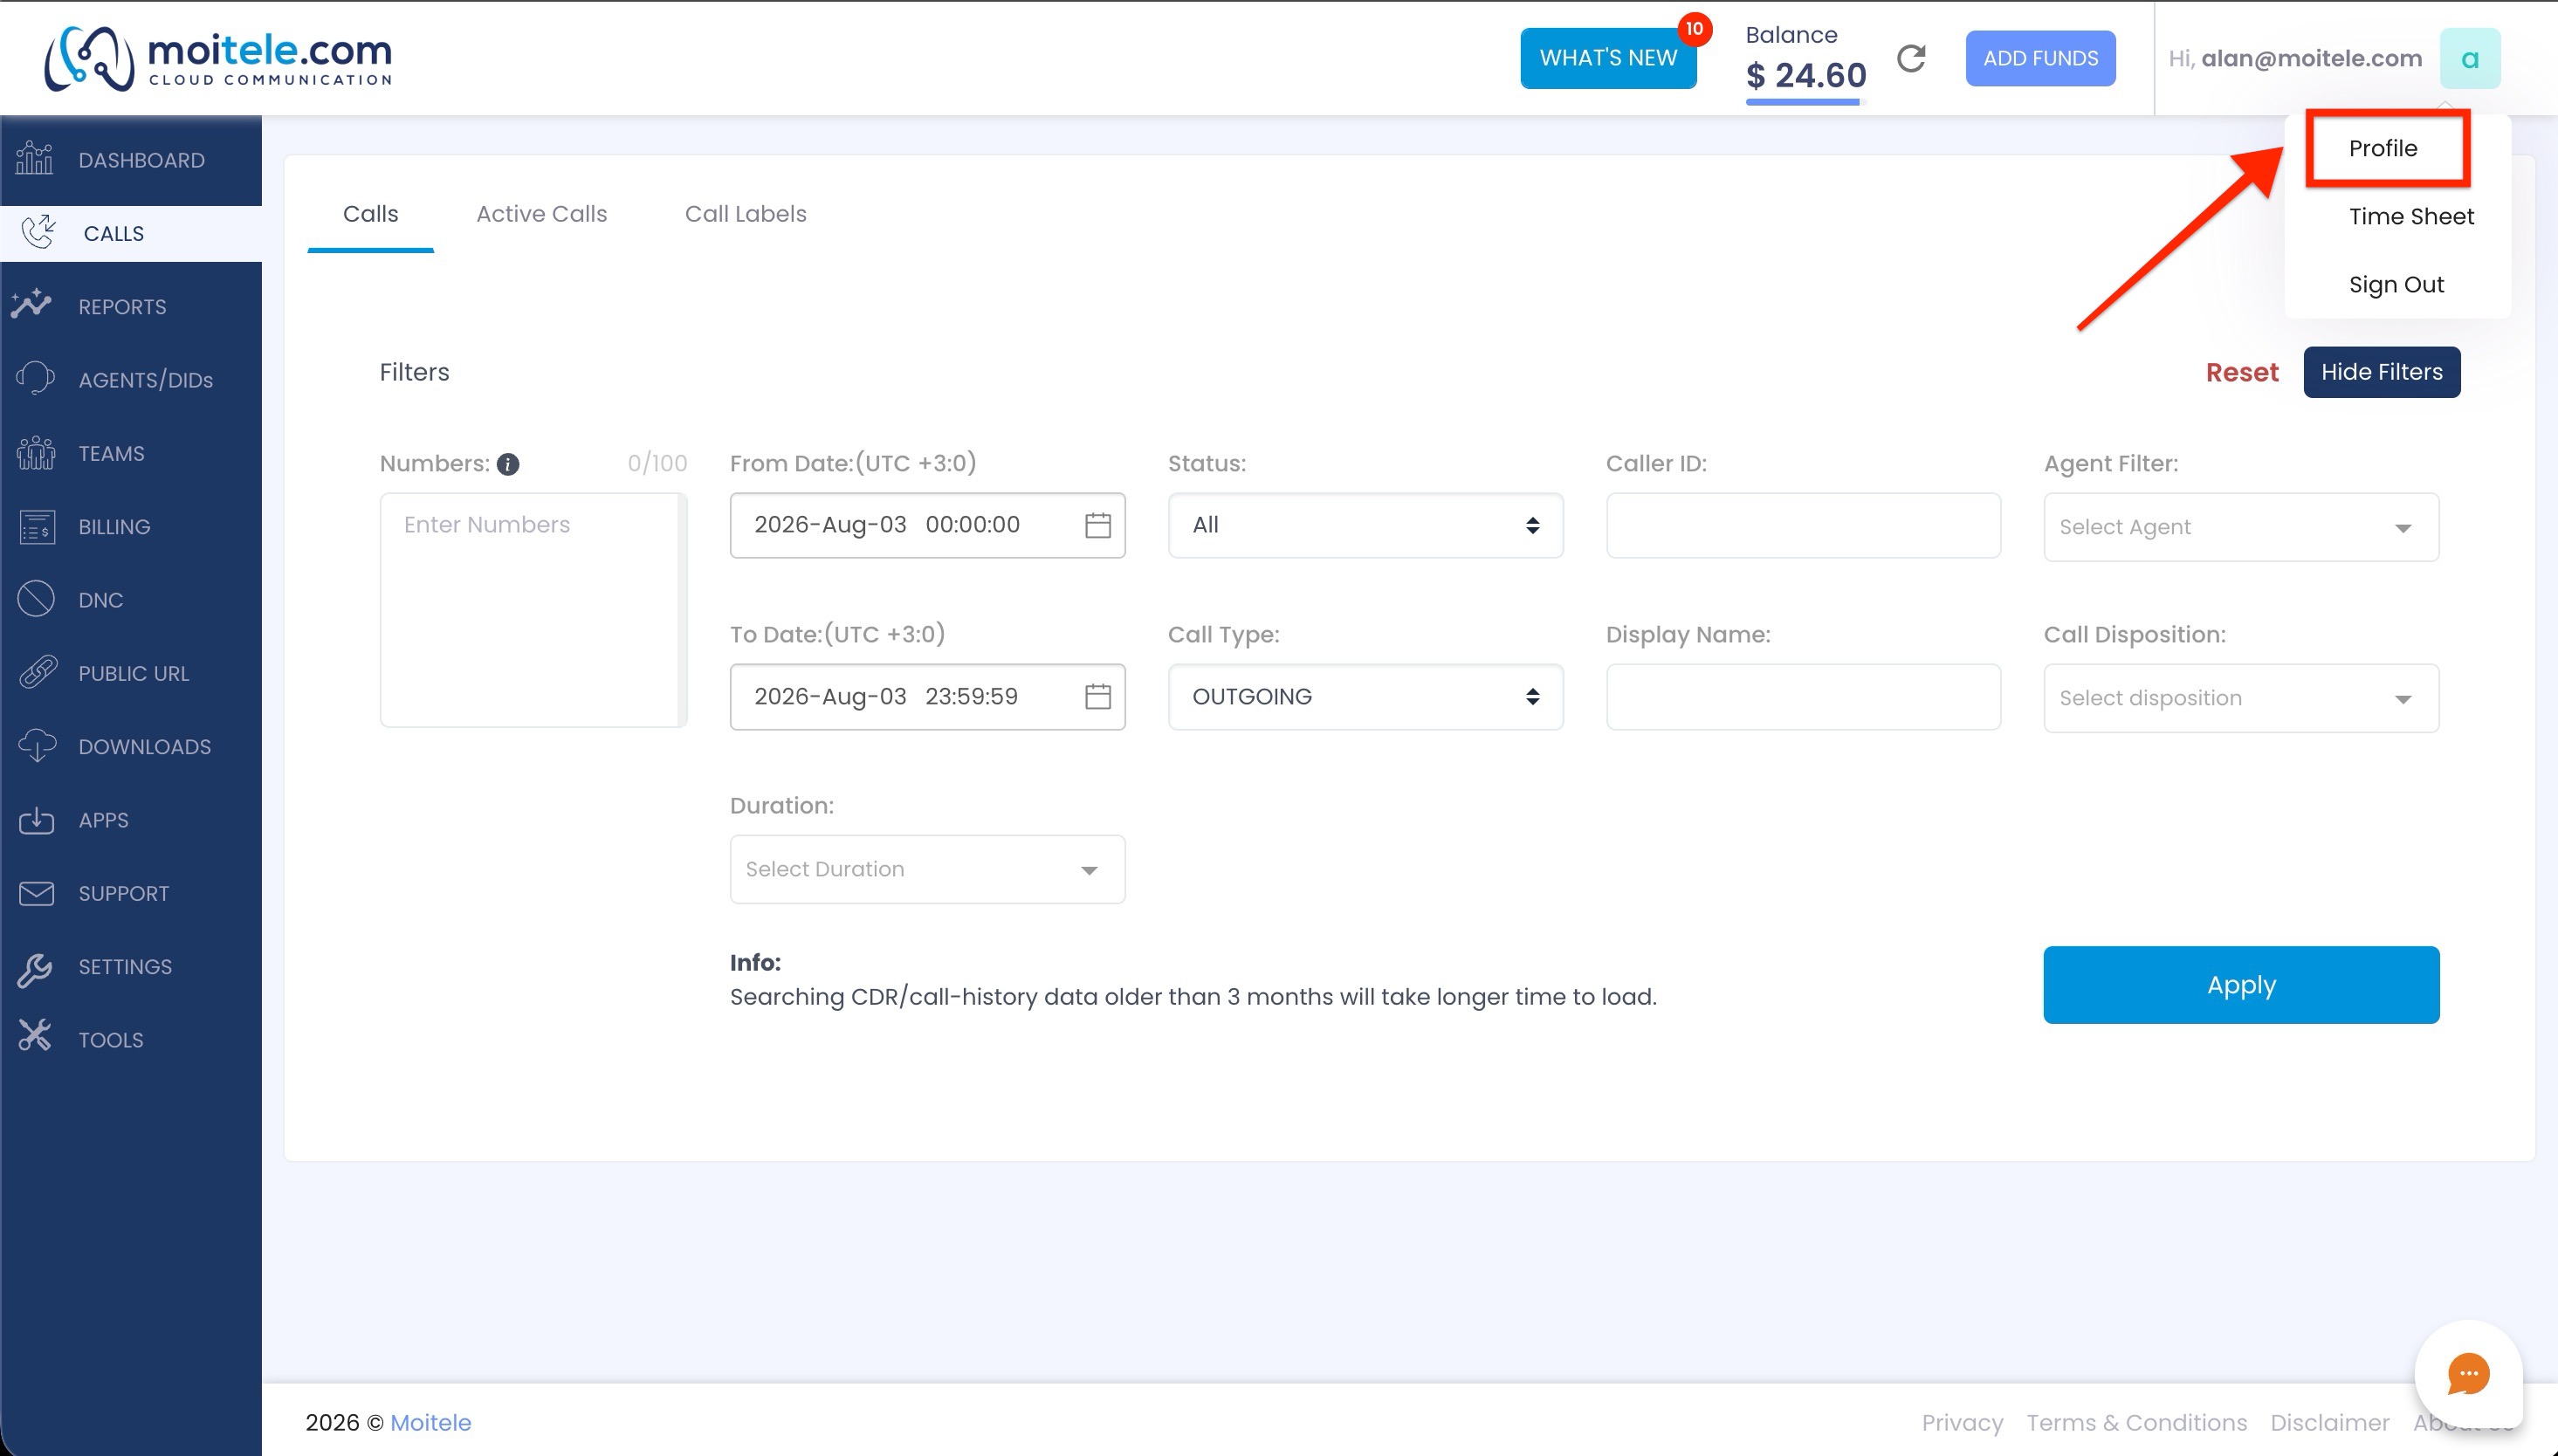The height and width of the screenshot is (1456, 2558).
Task: Switch to the Active Calls tab
Action: 541,214
